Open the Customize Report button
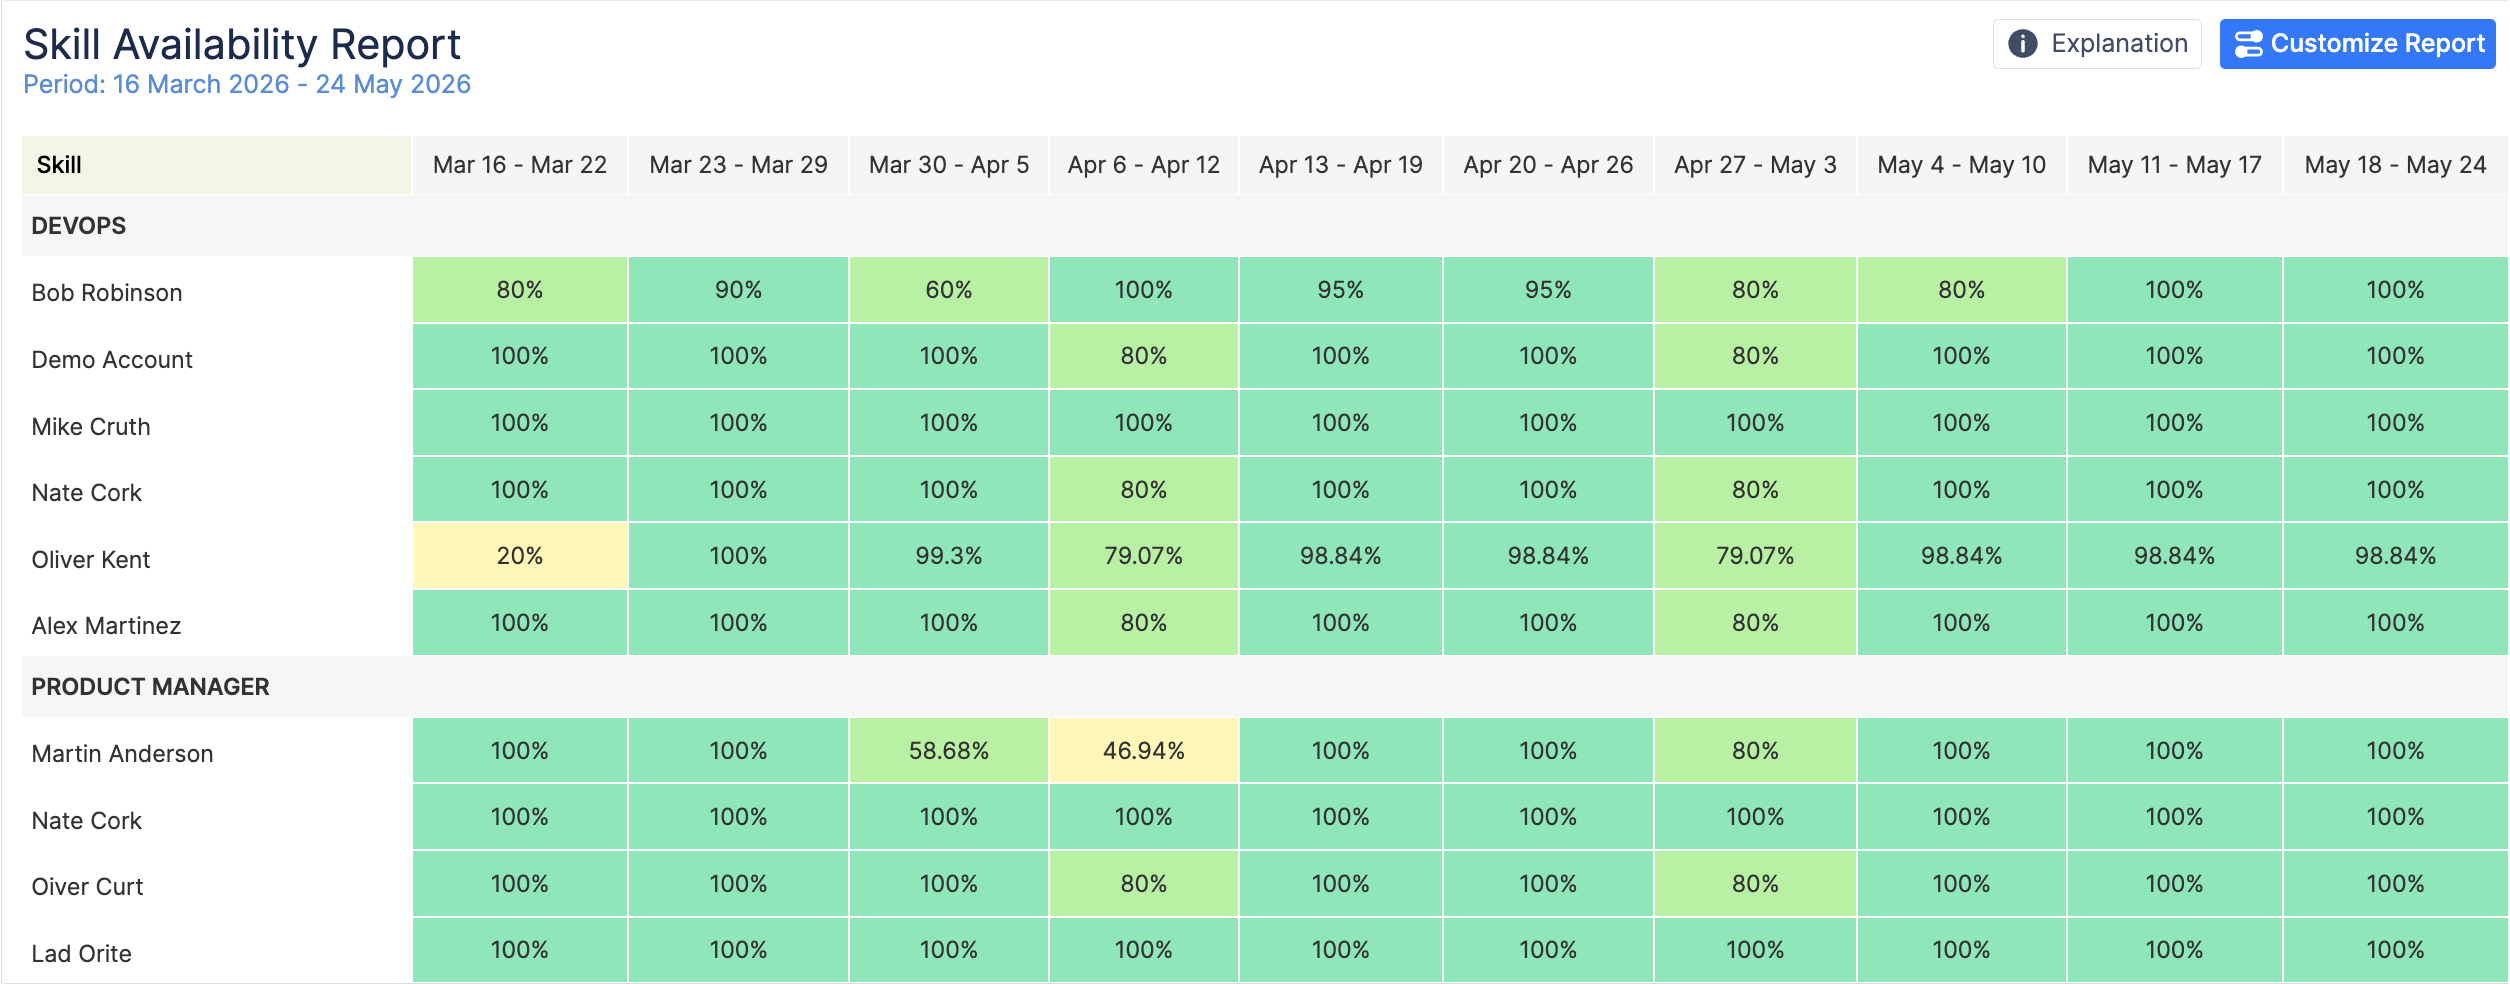This screenshot has width=2510, height=984. (x=2357, y=44)
